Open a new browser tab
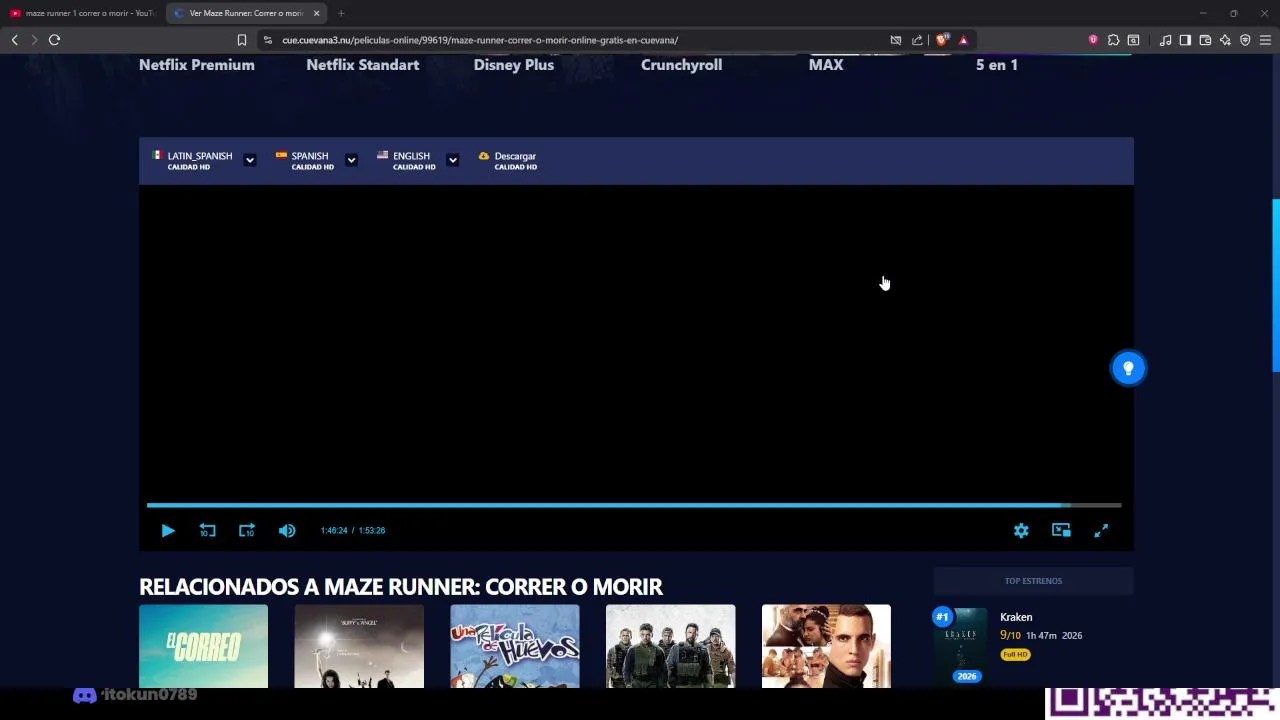 341,13
